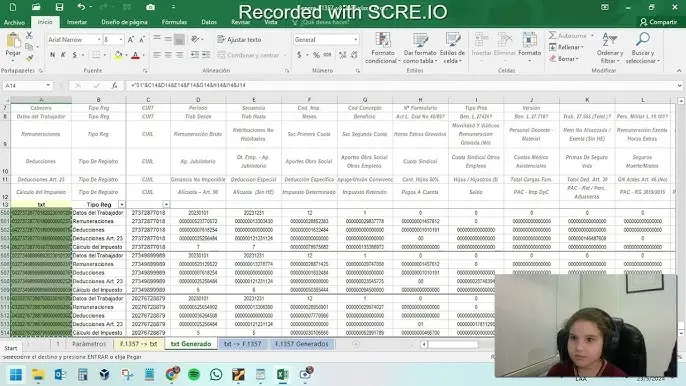Viewport: 686px width, 386px height.
Task: Open Spotify from the taskbar
Action: coord(194,375)
